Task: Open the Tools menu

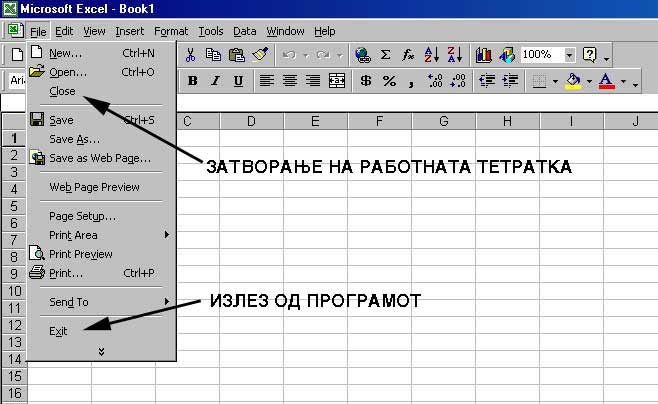Action: coord(211,31)
